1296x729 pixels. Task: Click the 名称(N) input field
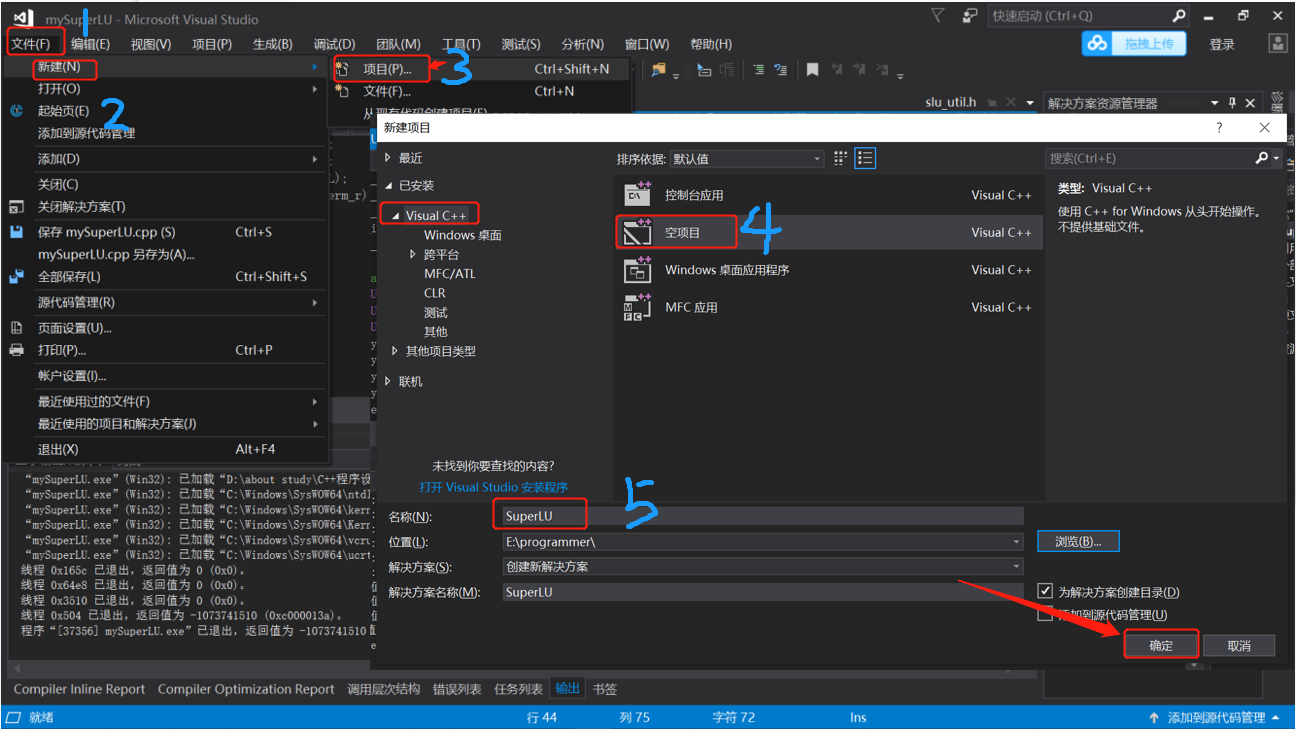point(763,516)
